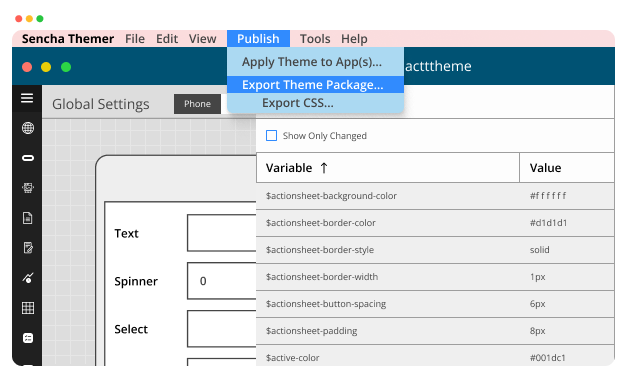Toggle the Show Only Changed checkbox

click(272, 136)
